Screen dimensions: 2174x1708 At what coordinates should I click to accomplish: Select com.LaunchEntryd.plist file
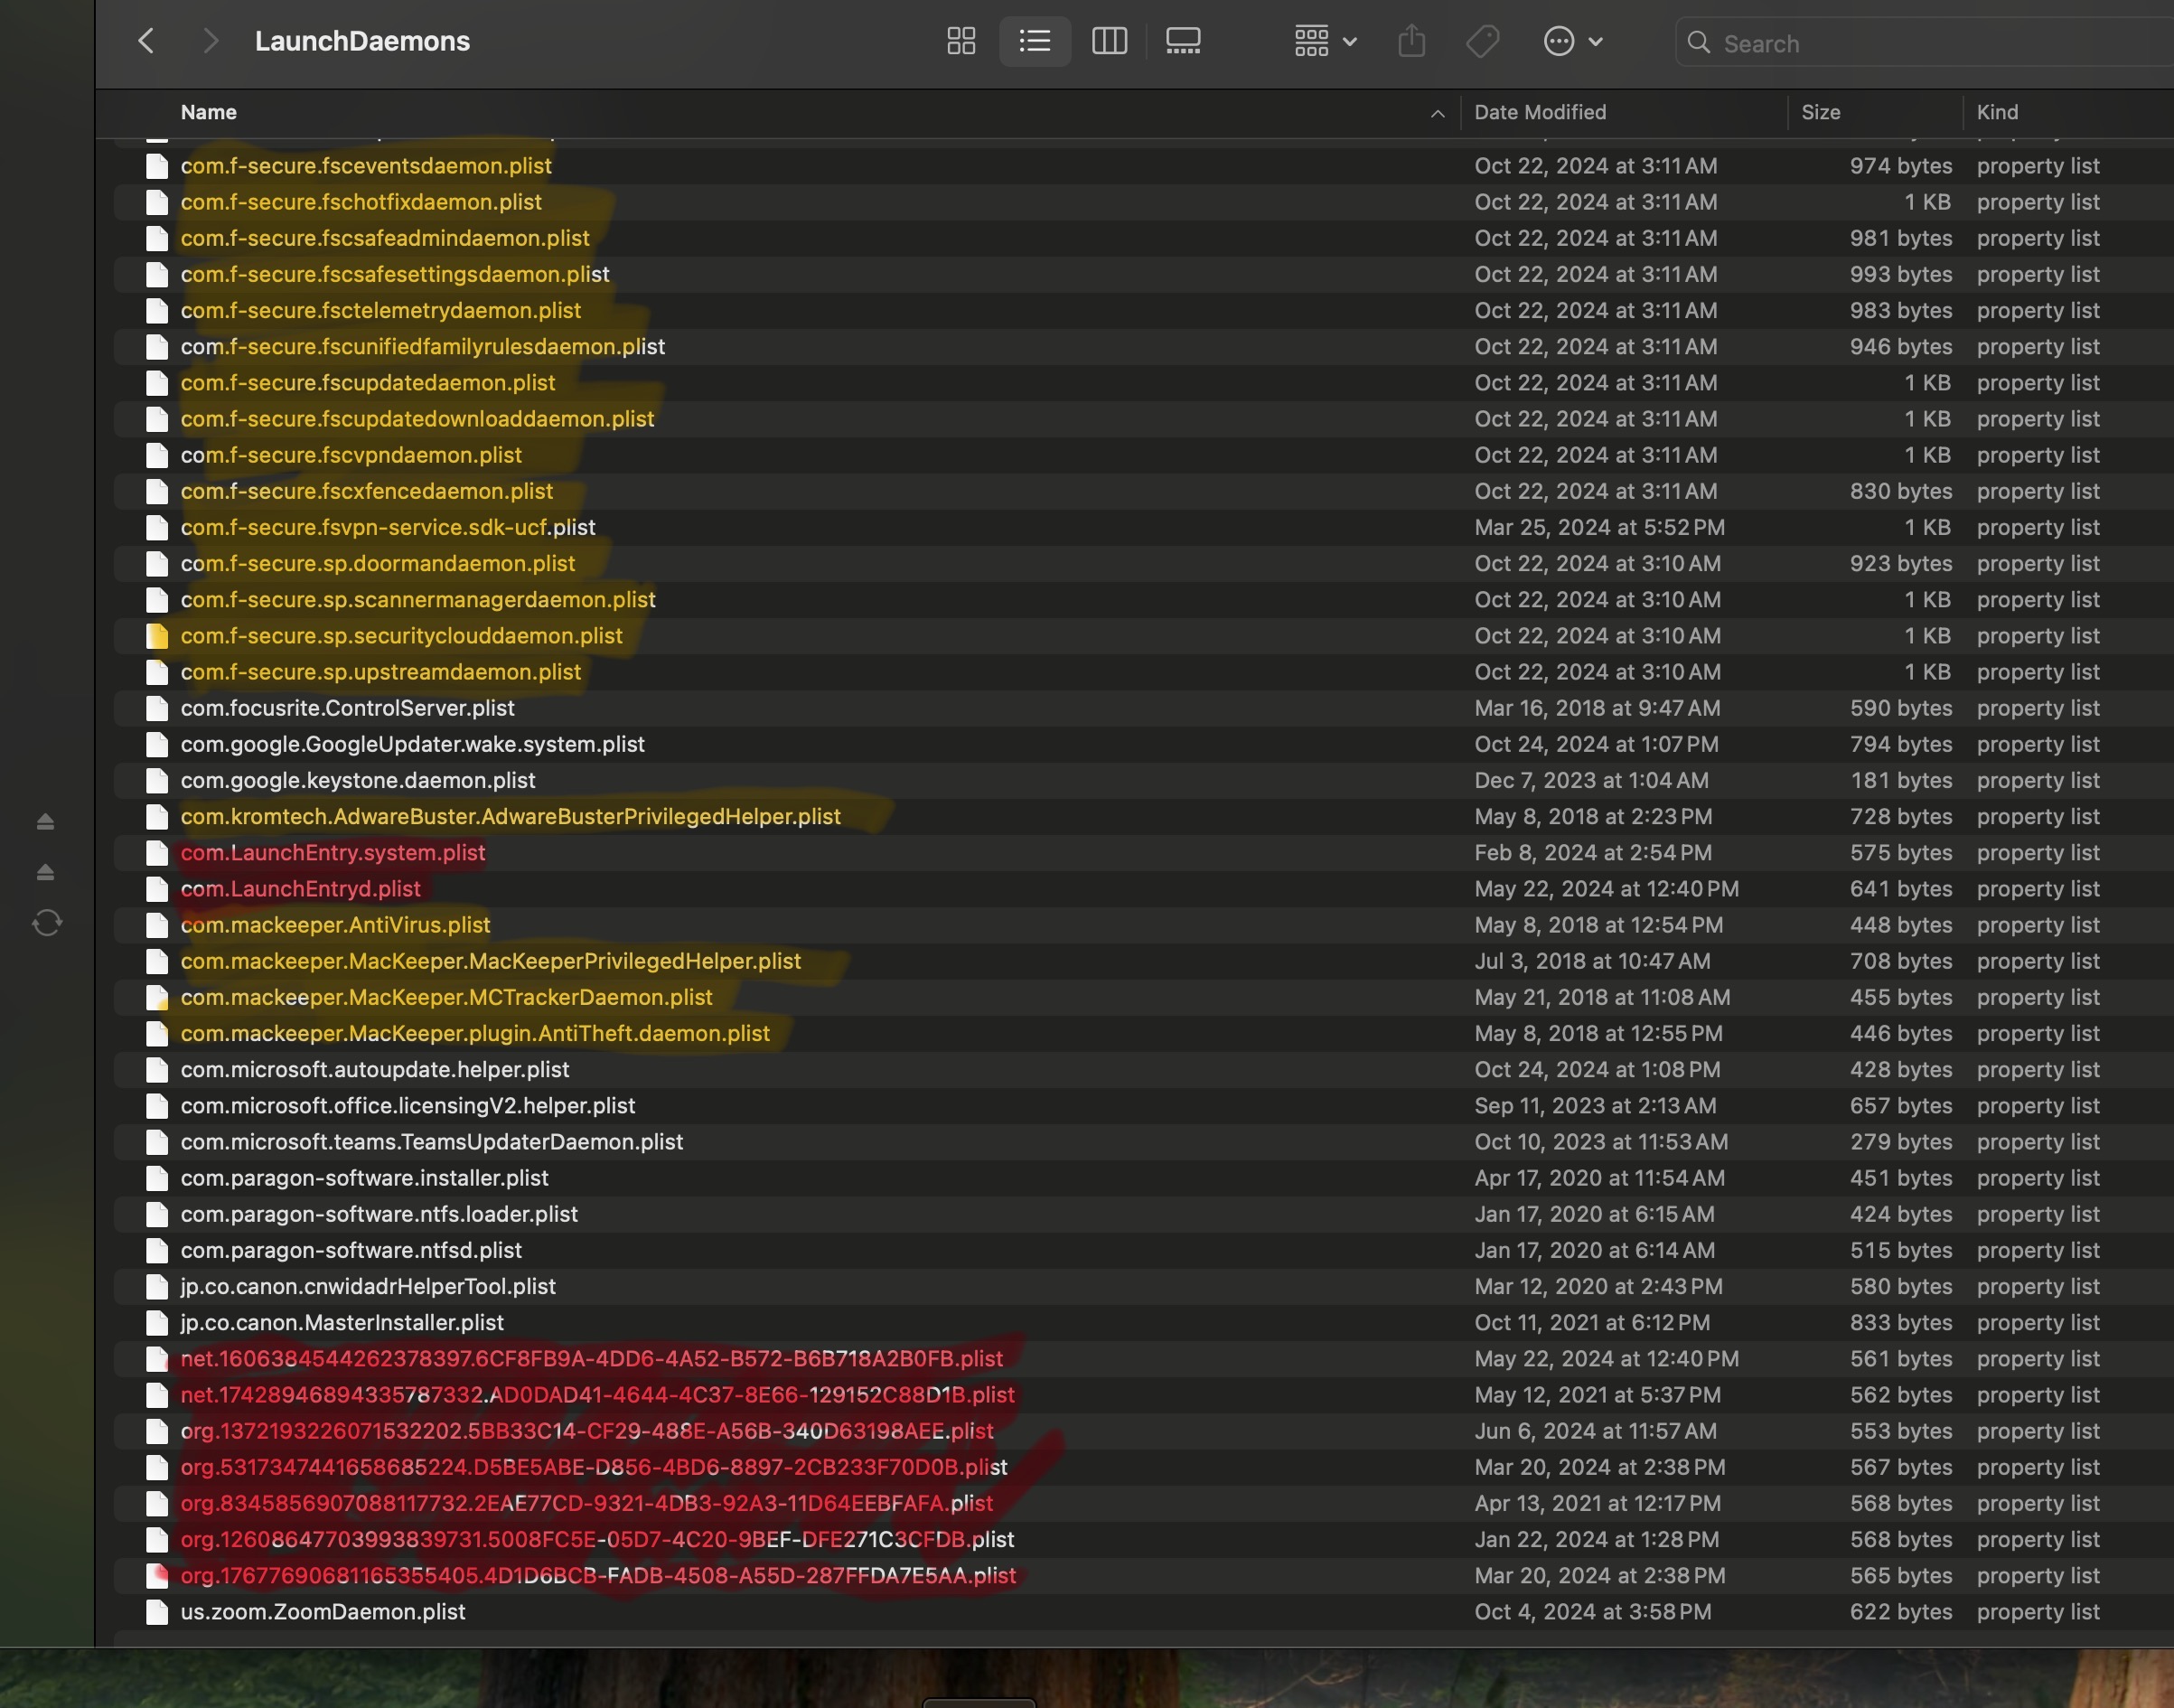301,888
